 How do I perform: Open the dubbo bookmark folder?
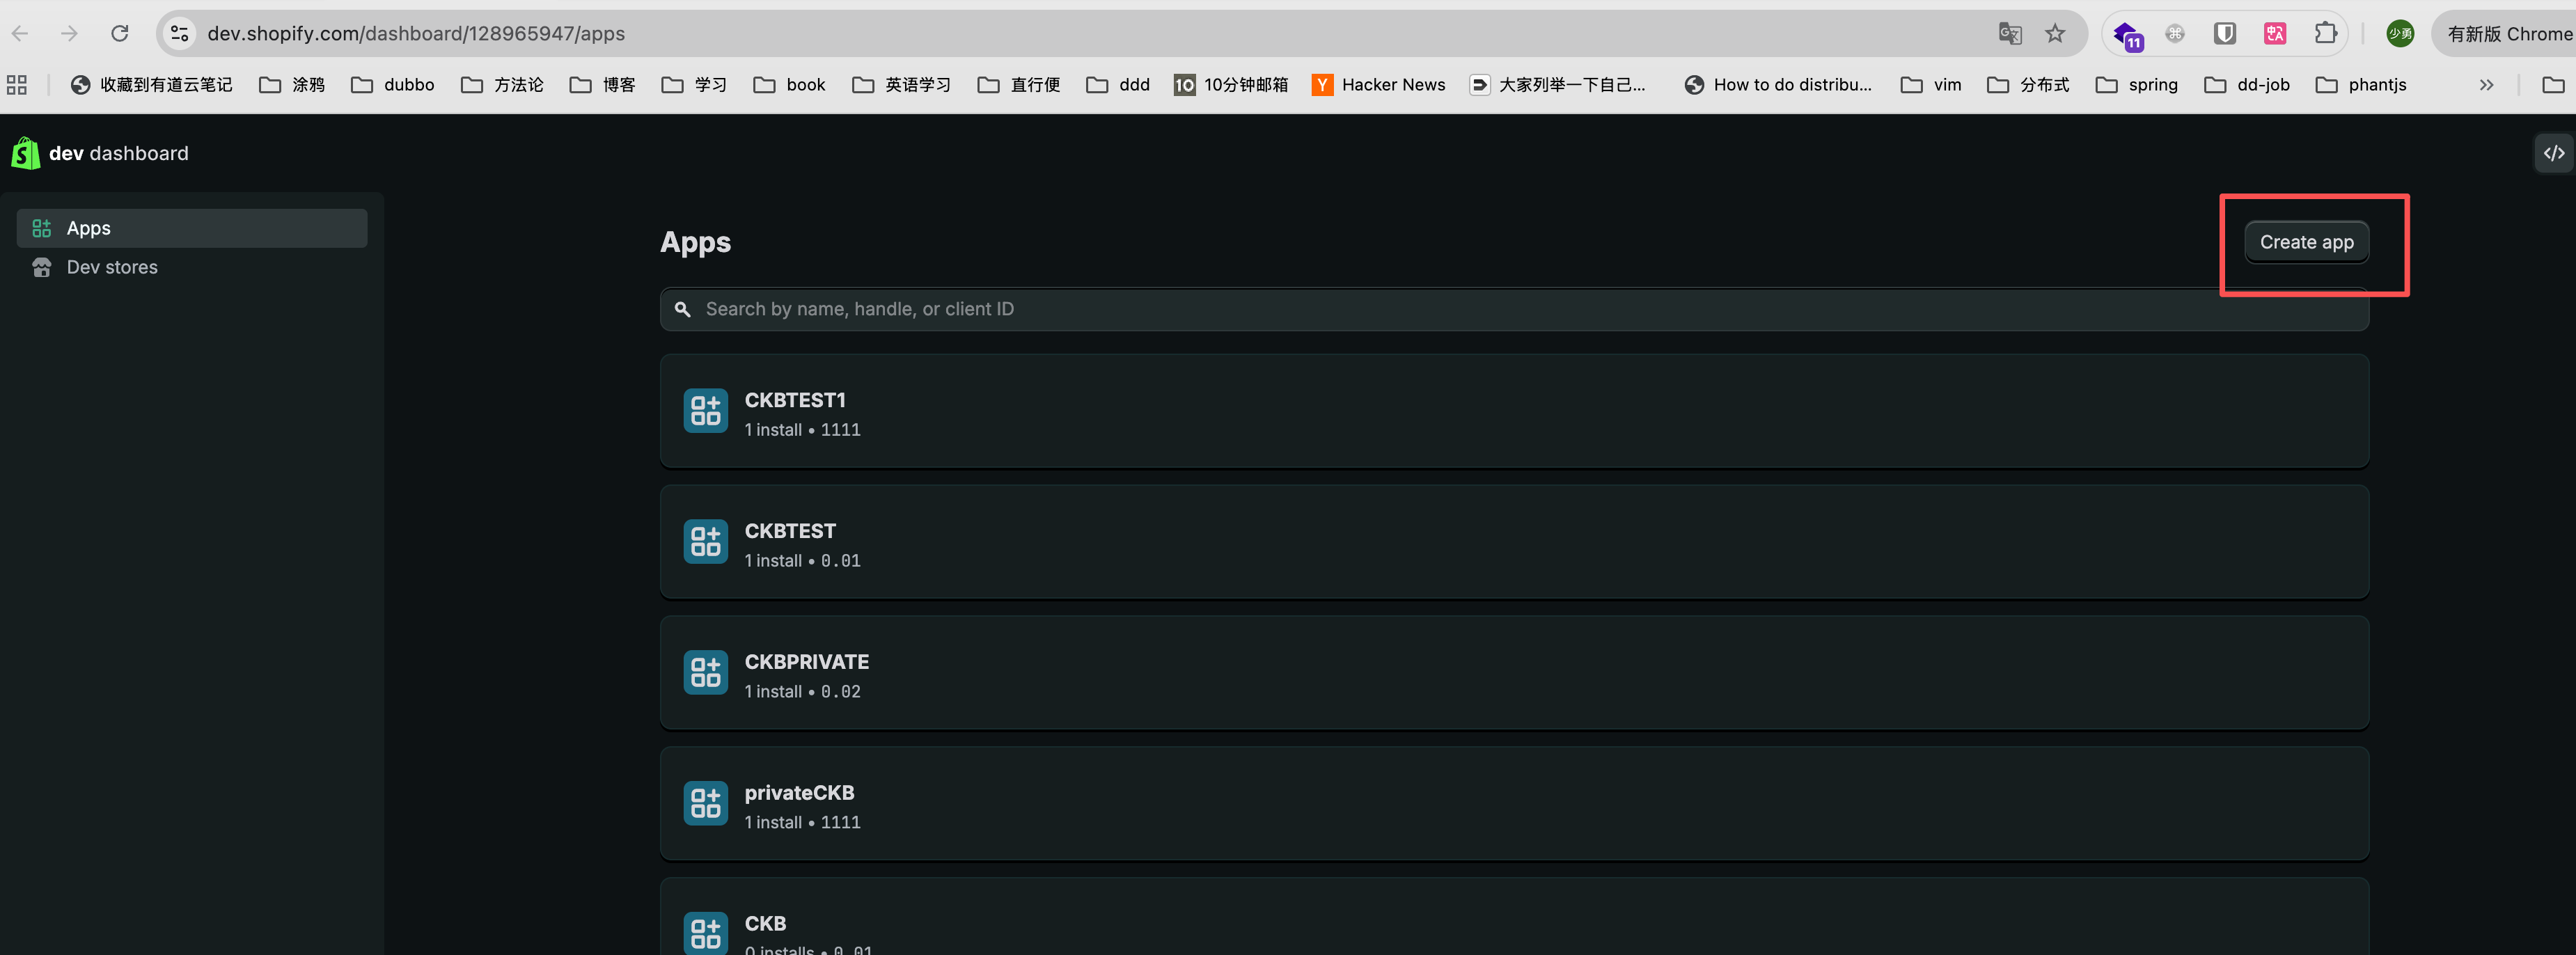(x=393, y=85)
